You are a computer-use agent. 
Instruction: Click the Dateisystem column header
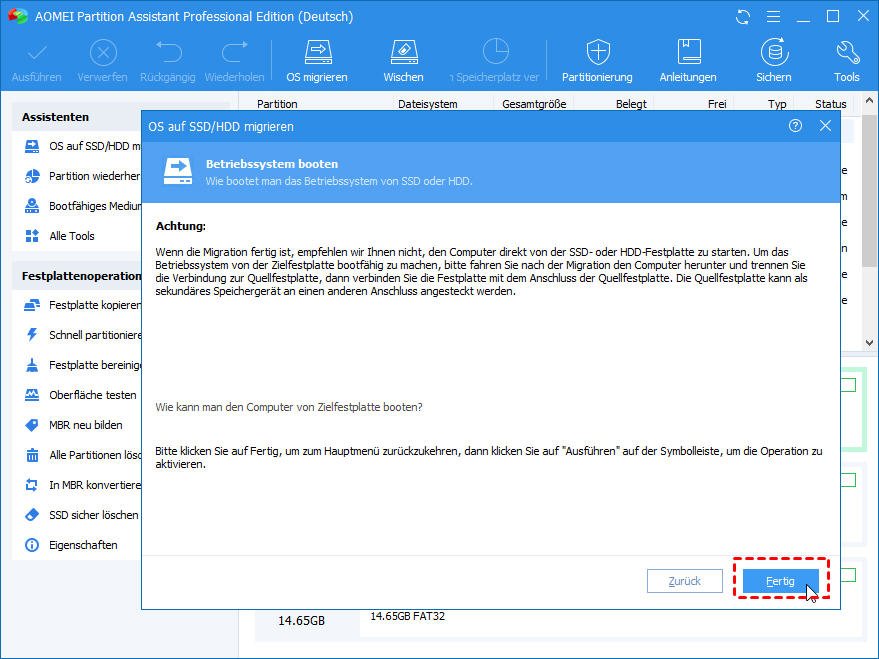pyautogui.click(x=428, y=104)
